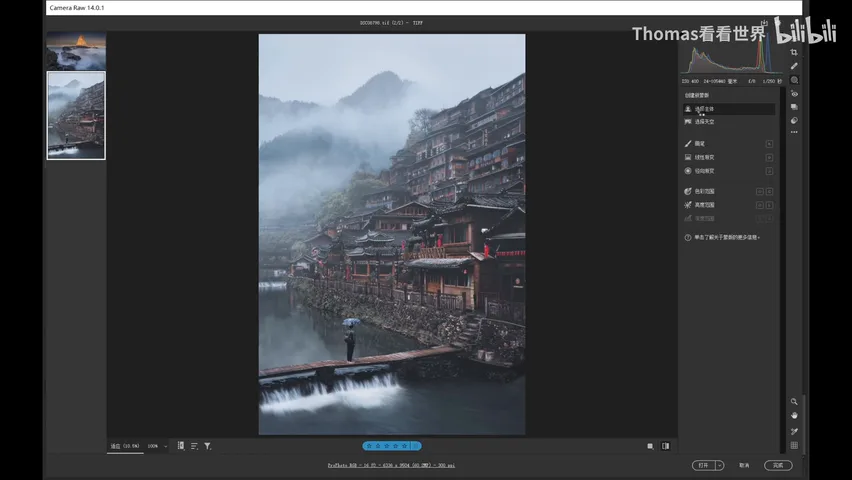This screenshot has height=480, width=852.
Task: Click the help info icon about masks
Action: [687, 238]
